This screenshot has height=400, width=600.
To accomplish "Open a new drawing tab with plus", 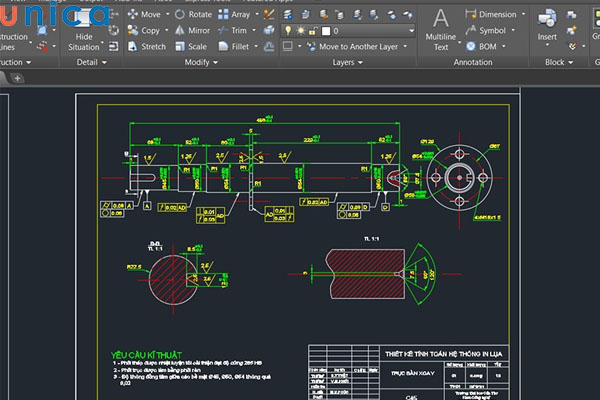I will click(x=18, y=77).
